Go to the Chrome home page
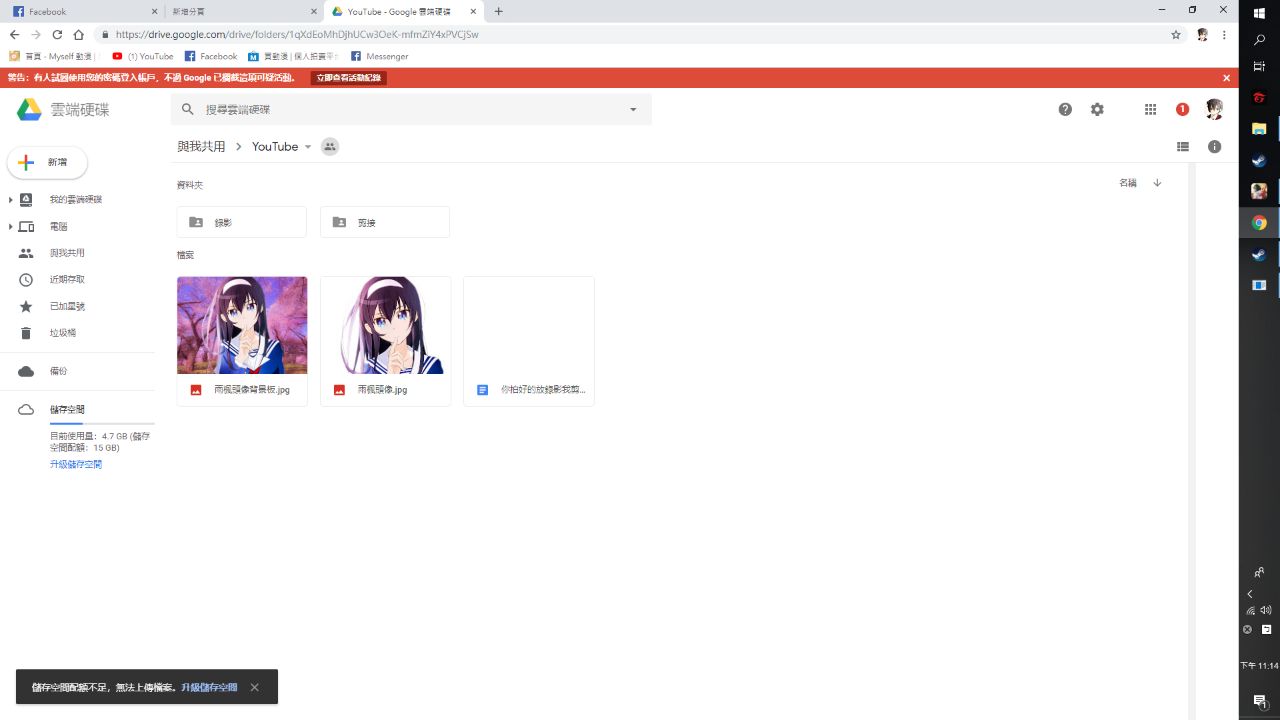The height and width of the screenshot is (720, 1280). pos(78,34)
